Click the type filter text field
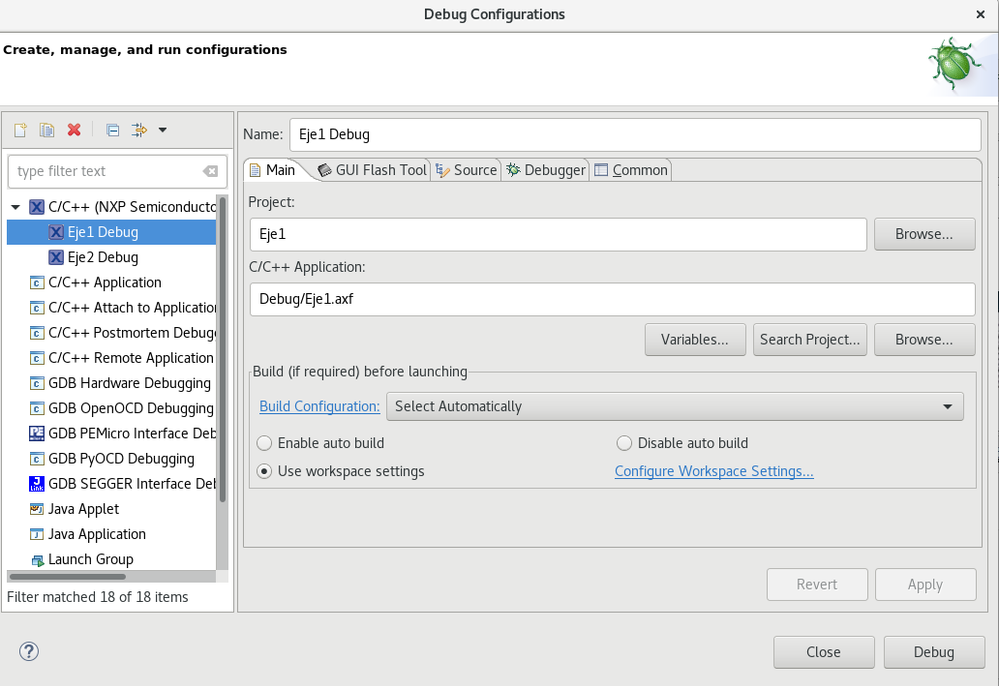999x686 pixels. [105, 171]
